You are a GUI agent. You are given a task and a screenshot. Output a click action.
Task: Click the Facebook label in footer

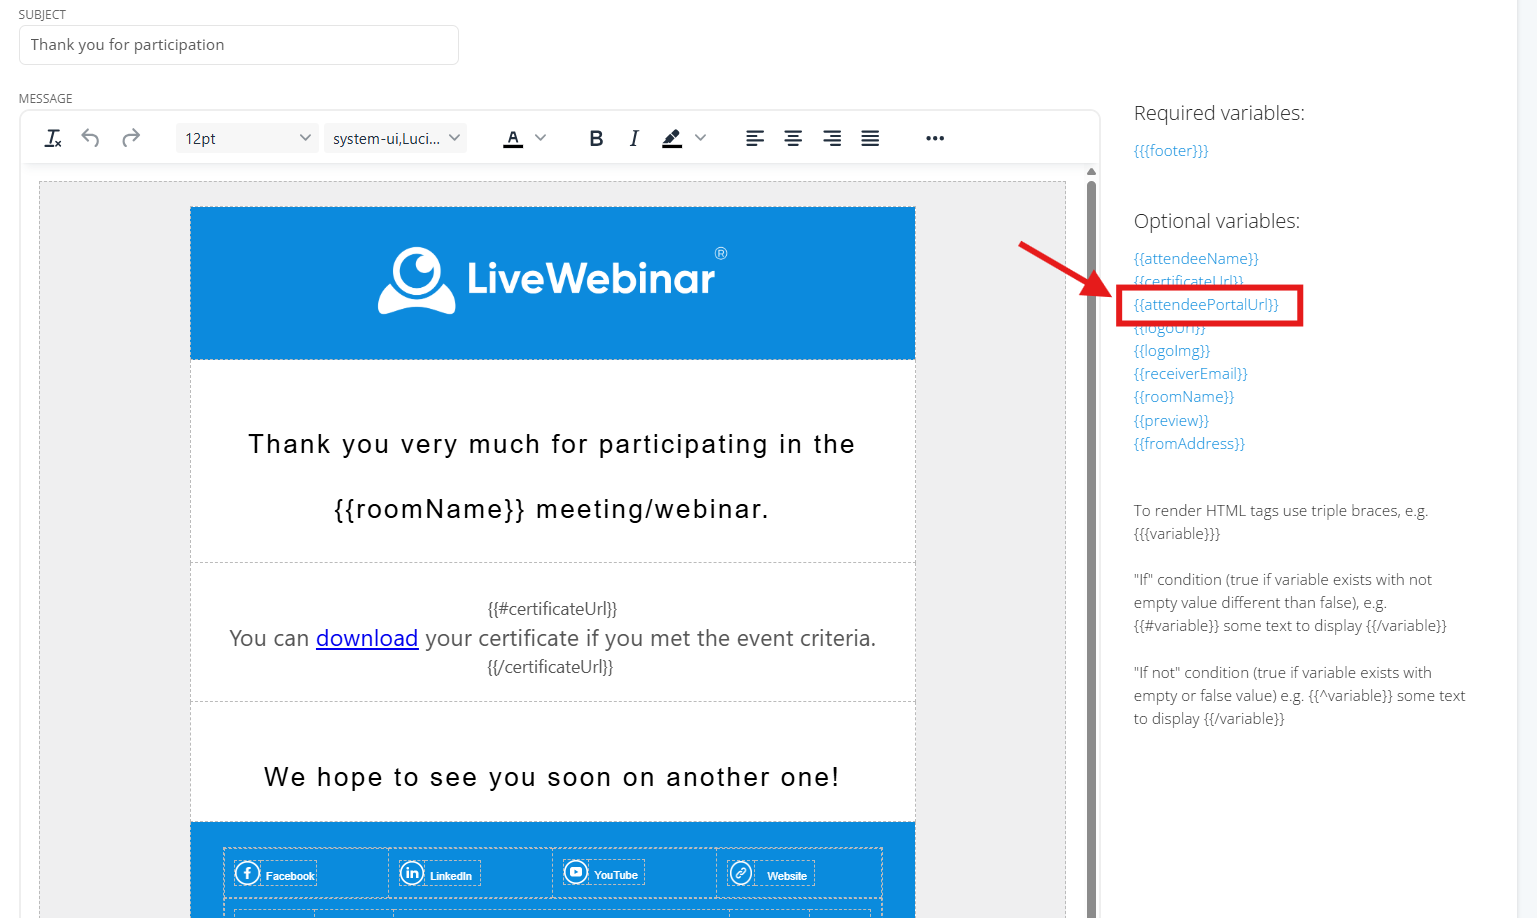pyautogui.click(x=290, y=876)
